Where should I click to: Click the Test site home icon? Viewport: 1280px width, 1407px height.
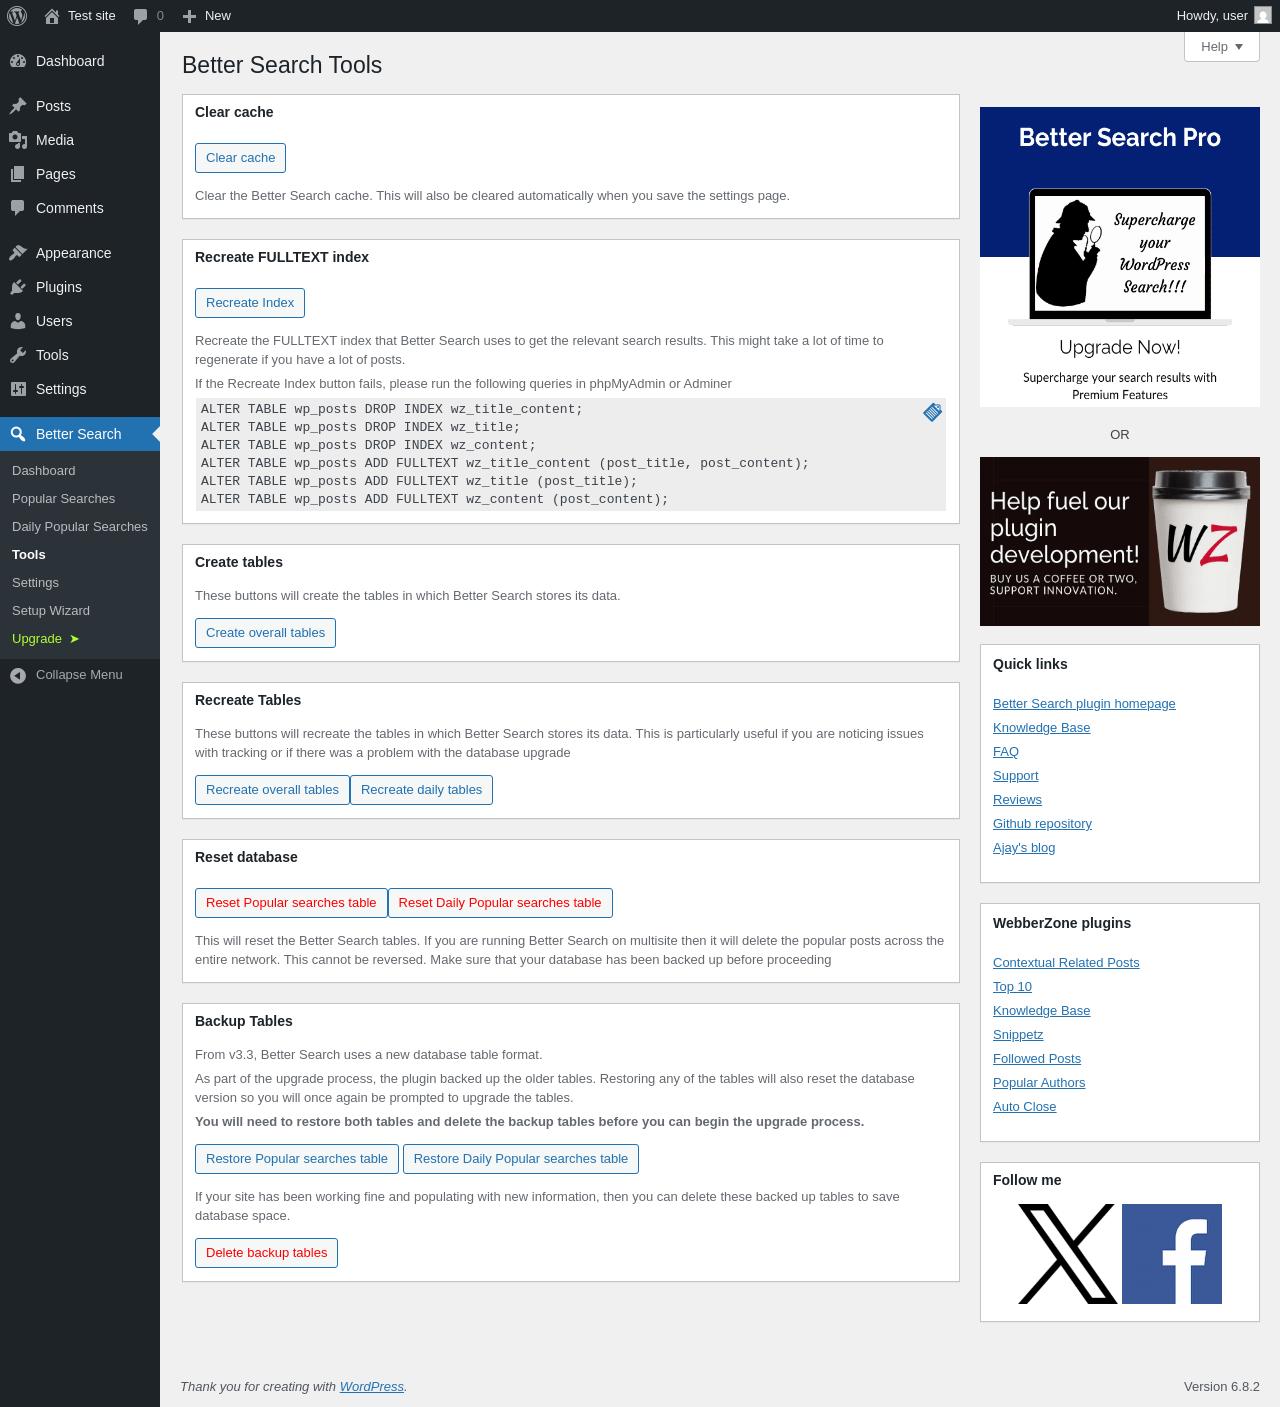click(x=52, y=16)
